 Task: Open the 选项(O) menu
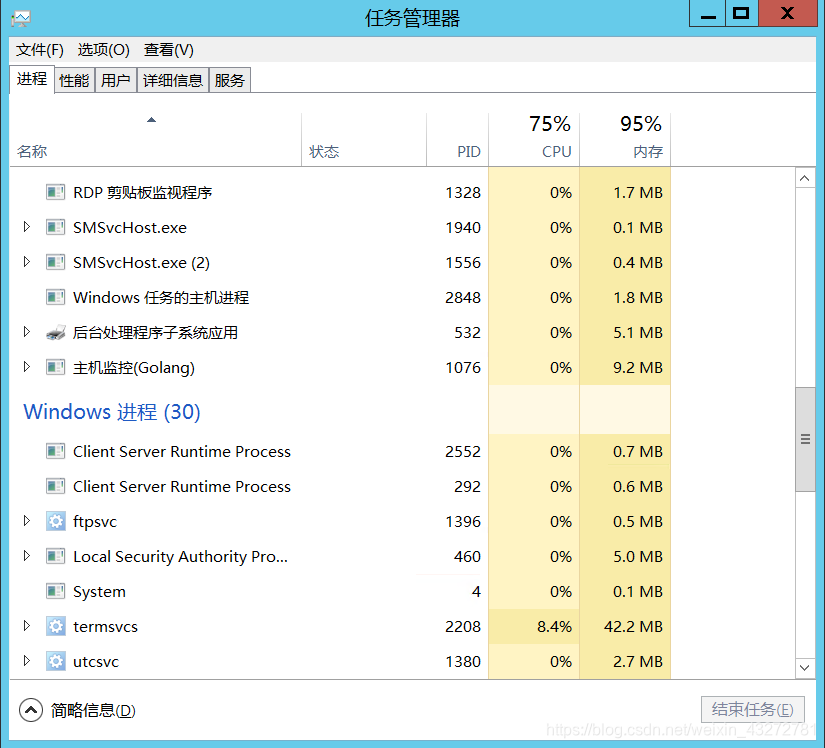(103, 50)
